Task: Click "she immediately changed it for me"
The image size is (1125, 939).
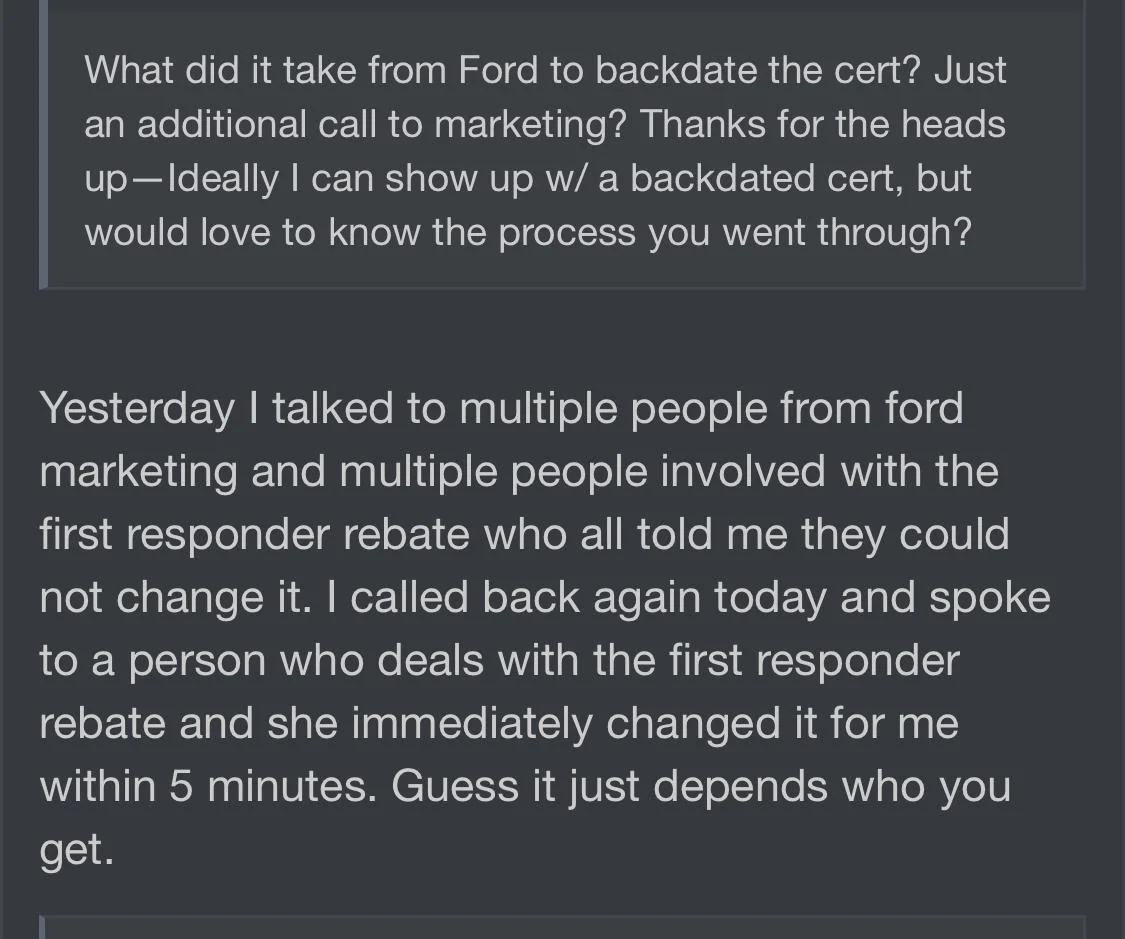Action: 612,724
